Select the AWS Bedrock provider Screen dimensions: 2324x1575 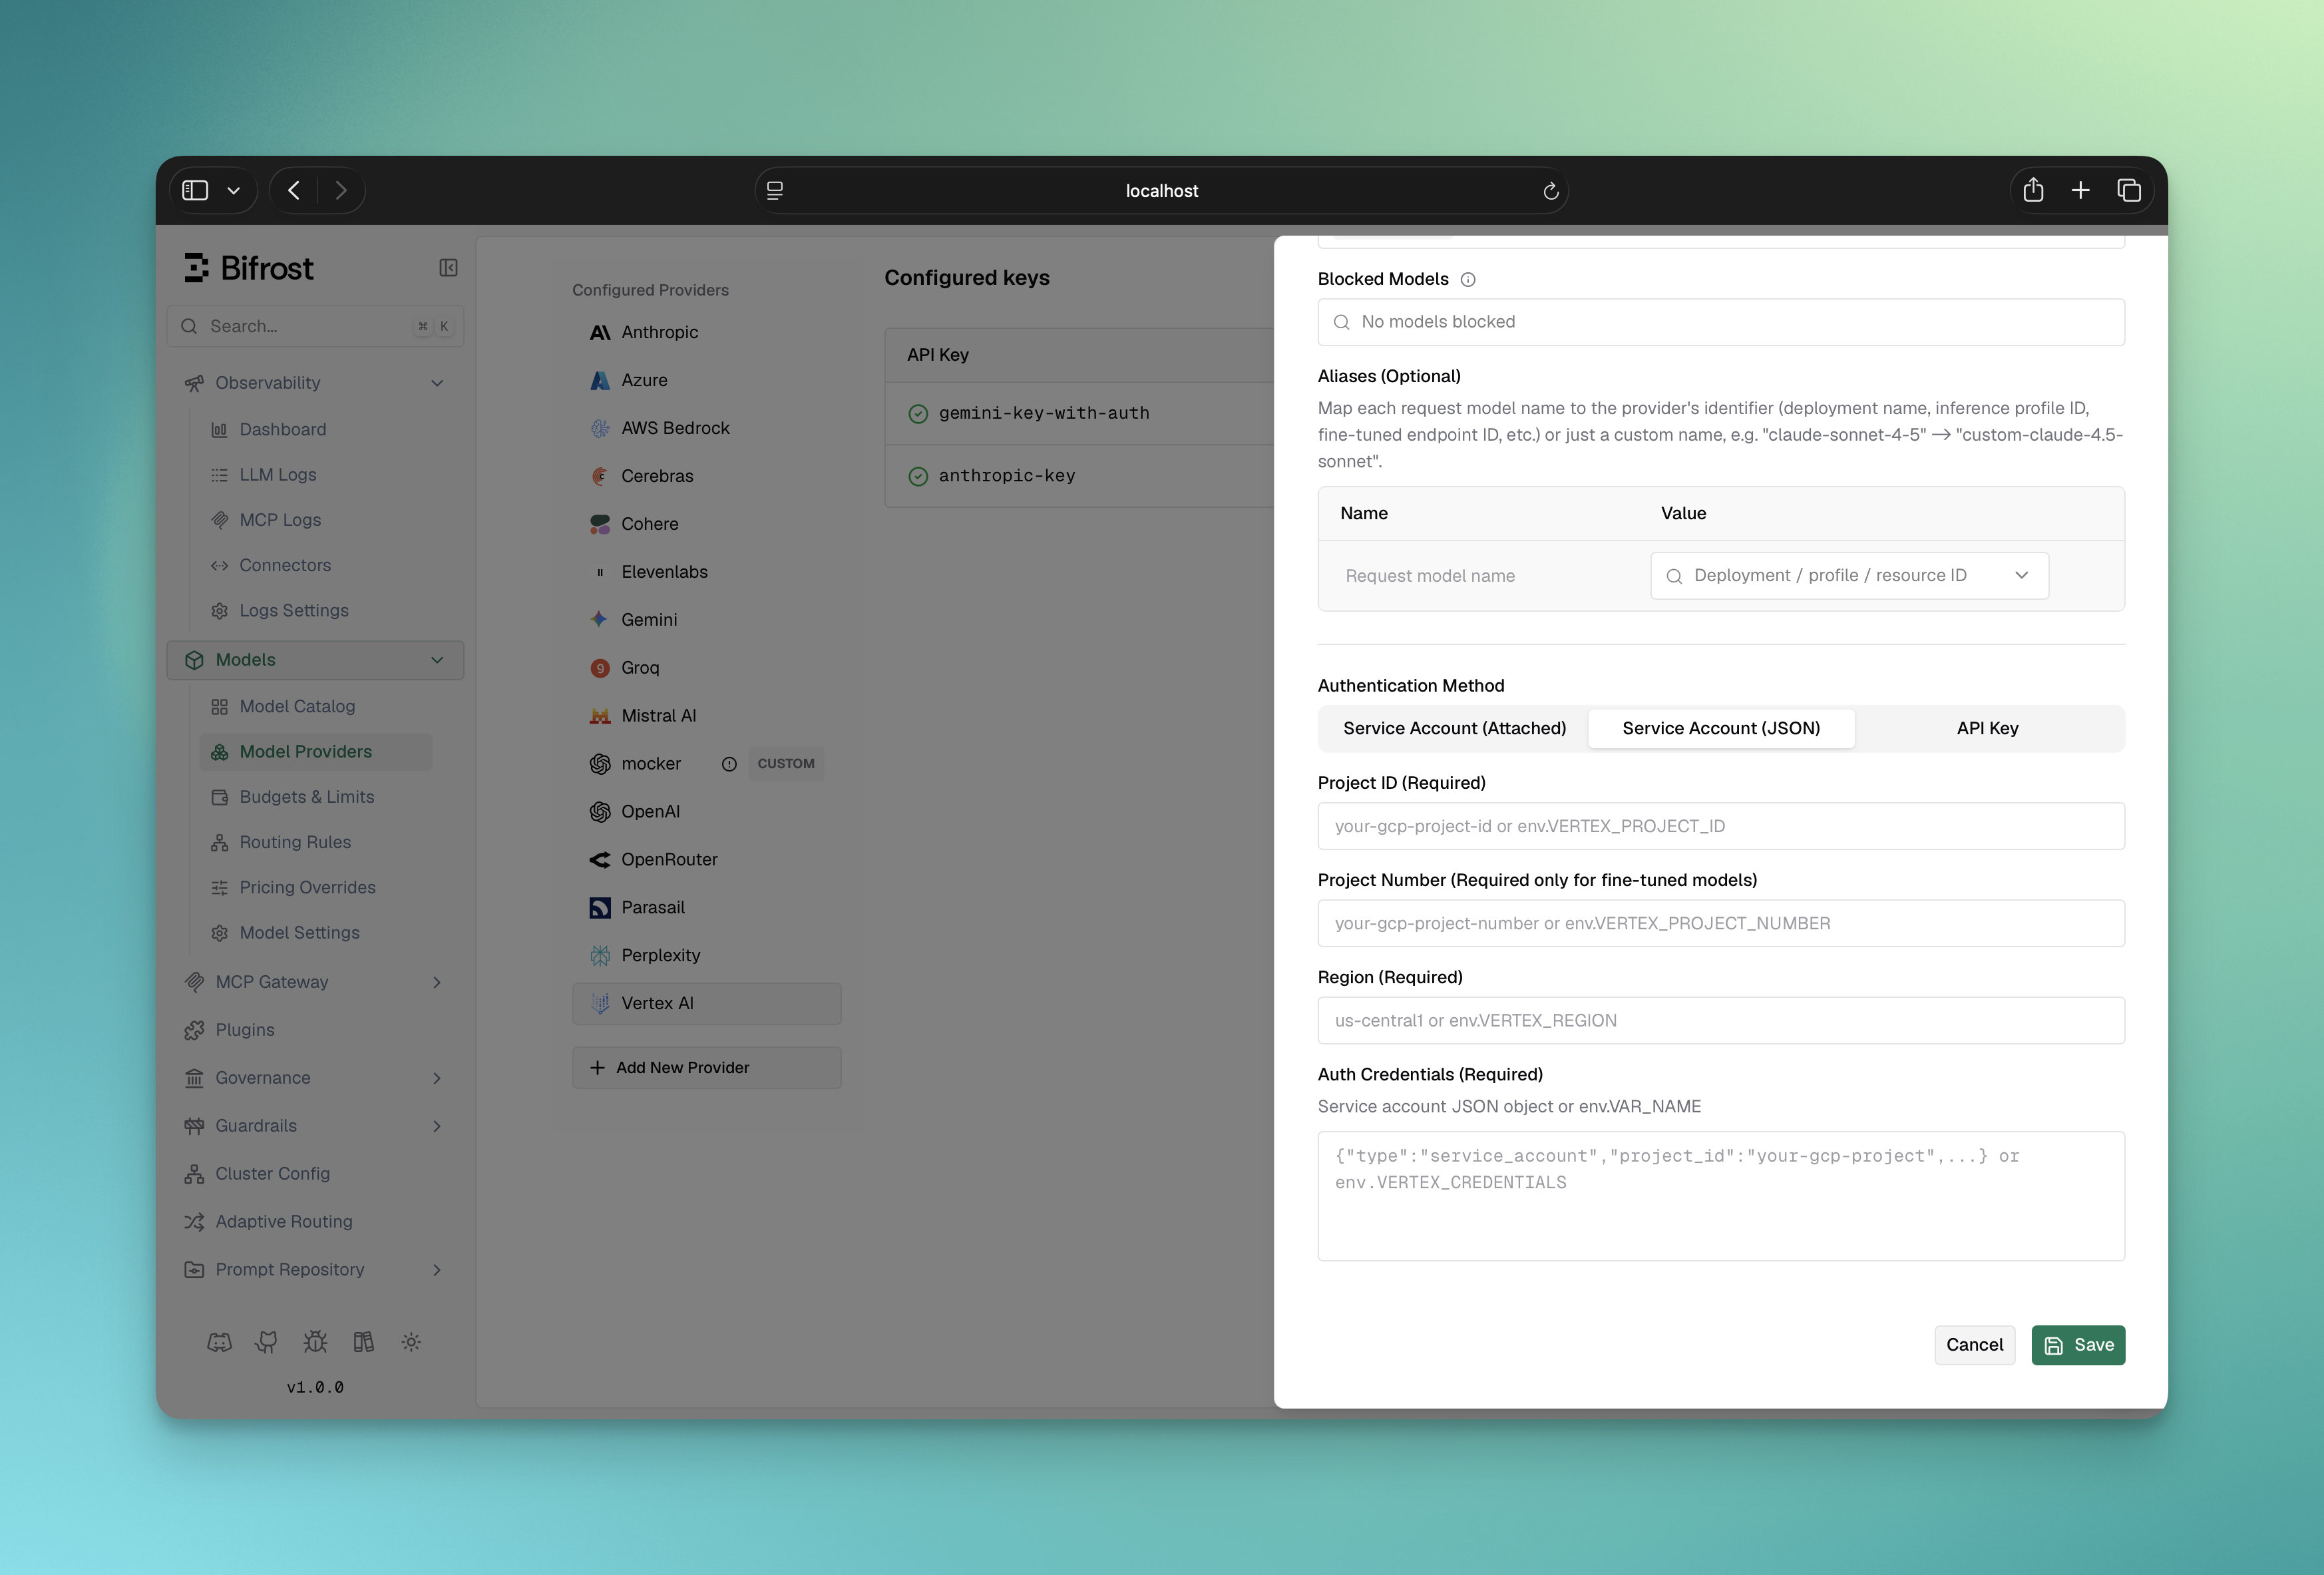(706, 428)
